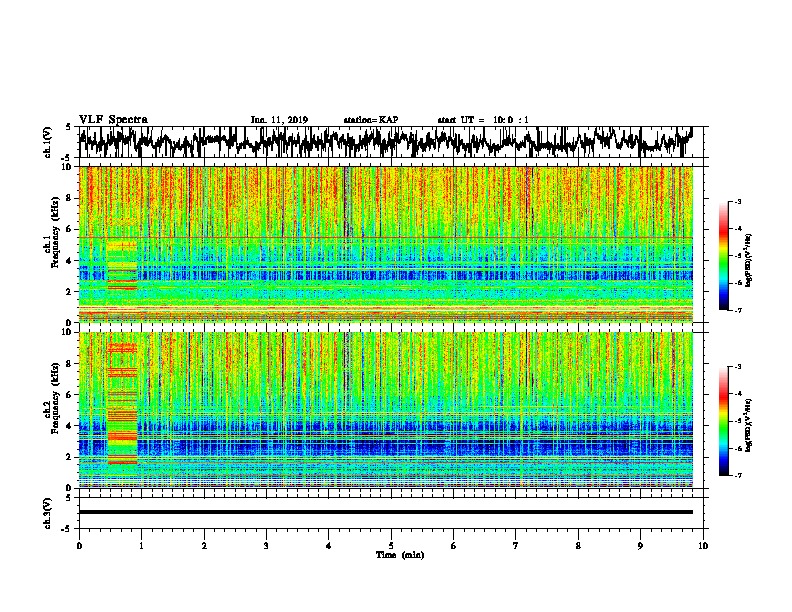Click the "-5" tick on ch.3(V) axis
This screenshot has width=792, height=612.
point(67,529)
